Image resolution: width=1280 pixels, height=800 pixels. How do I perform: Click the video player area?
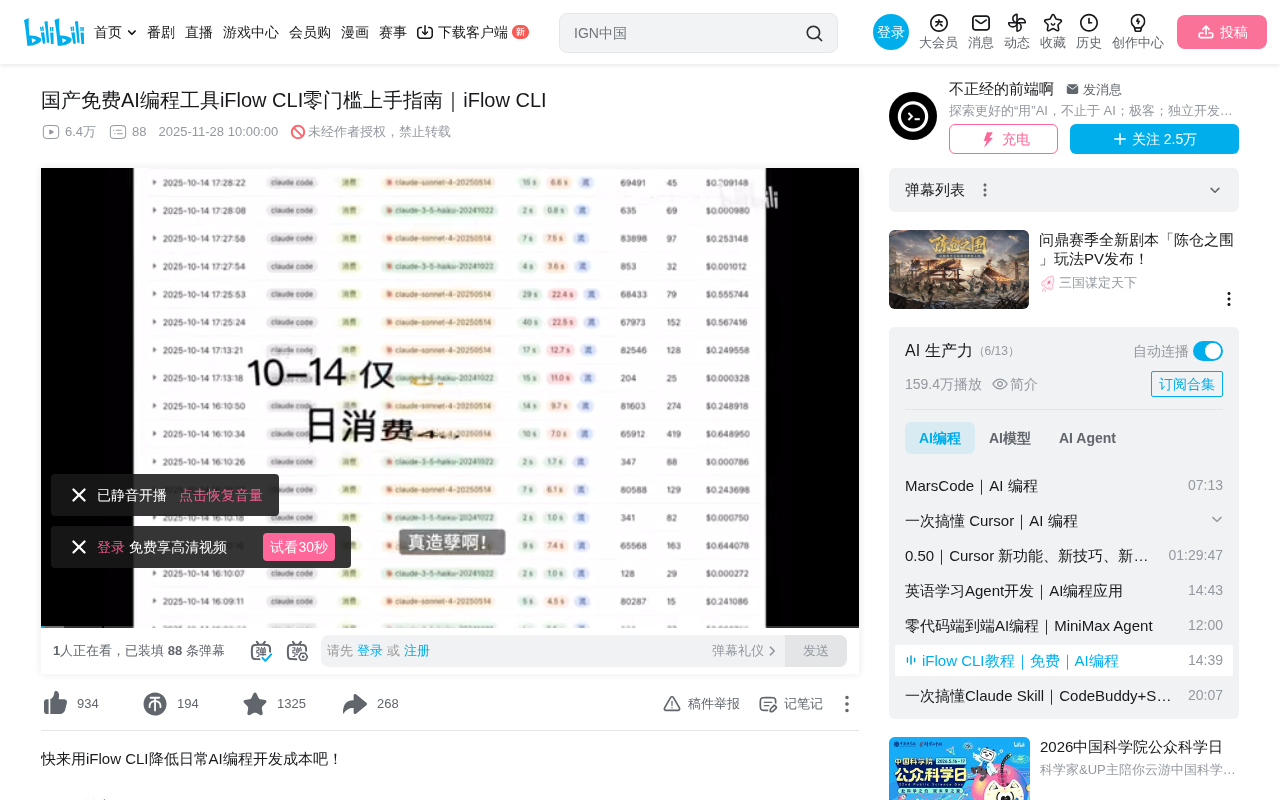click(450, 398)
